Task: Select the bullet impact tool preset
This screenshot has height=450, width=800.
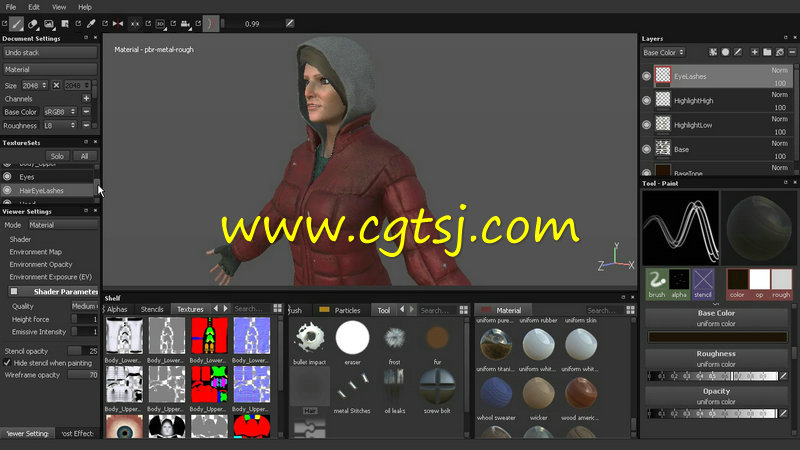Action: pyautogui.click(x=309, y=343)
